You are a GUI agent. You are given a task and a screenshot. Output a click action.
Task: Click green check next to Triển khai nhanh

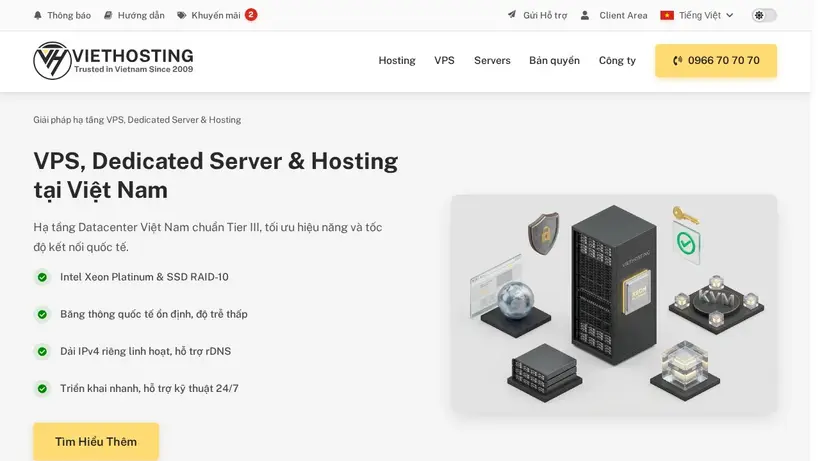pos(42,388)
